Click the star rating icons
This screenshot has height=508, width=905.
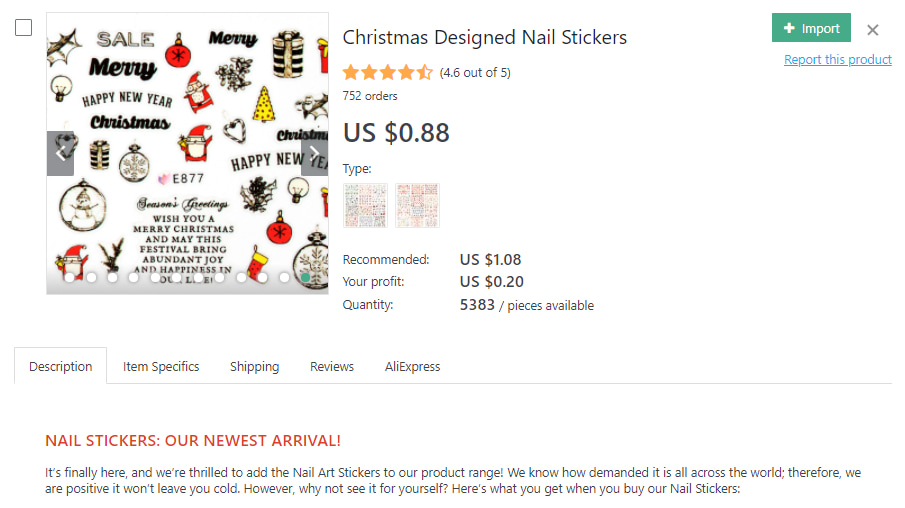coord(387,72)
